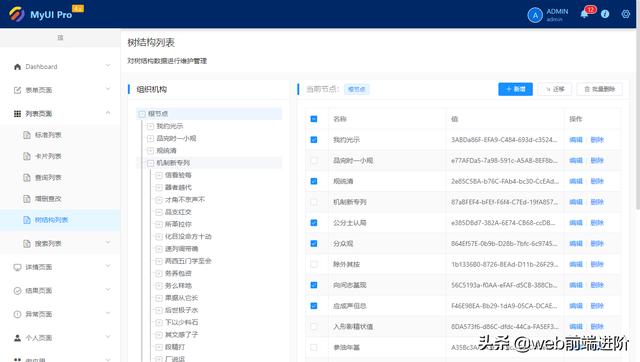The height and width of the screenshot is (362, 640).
Task: Click the info circle icon in header
Action: tap(605, 14)
